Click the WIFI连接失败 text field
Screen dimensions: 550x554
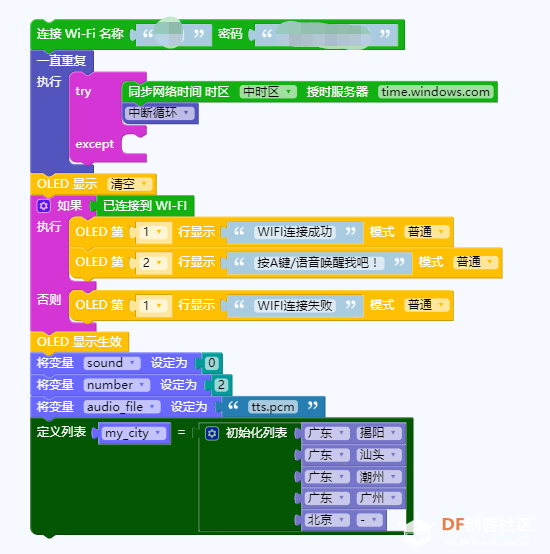pos(295,305)
